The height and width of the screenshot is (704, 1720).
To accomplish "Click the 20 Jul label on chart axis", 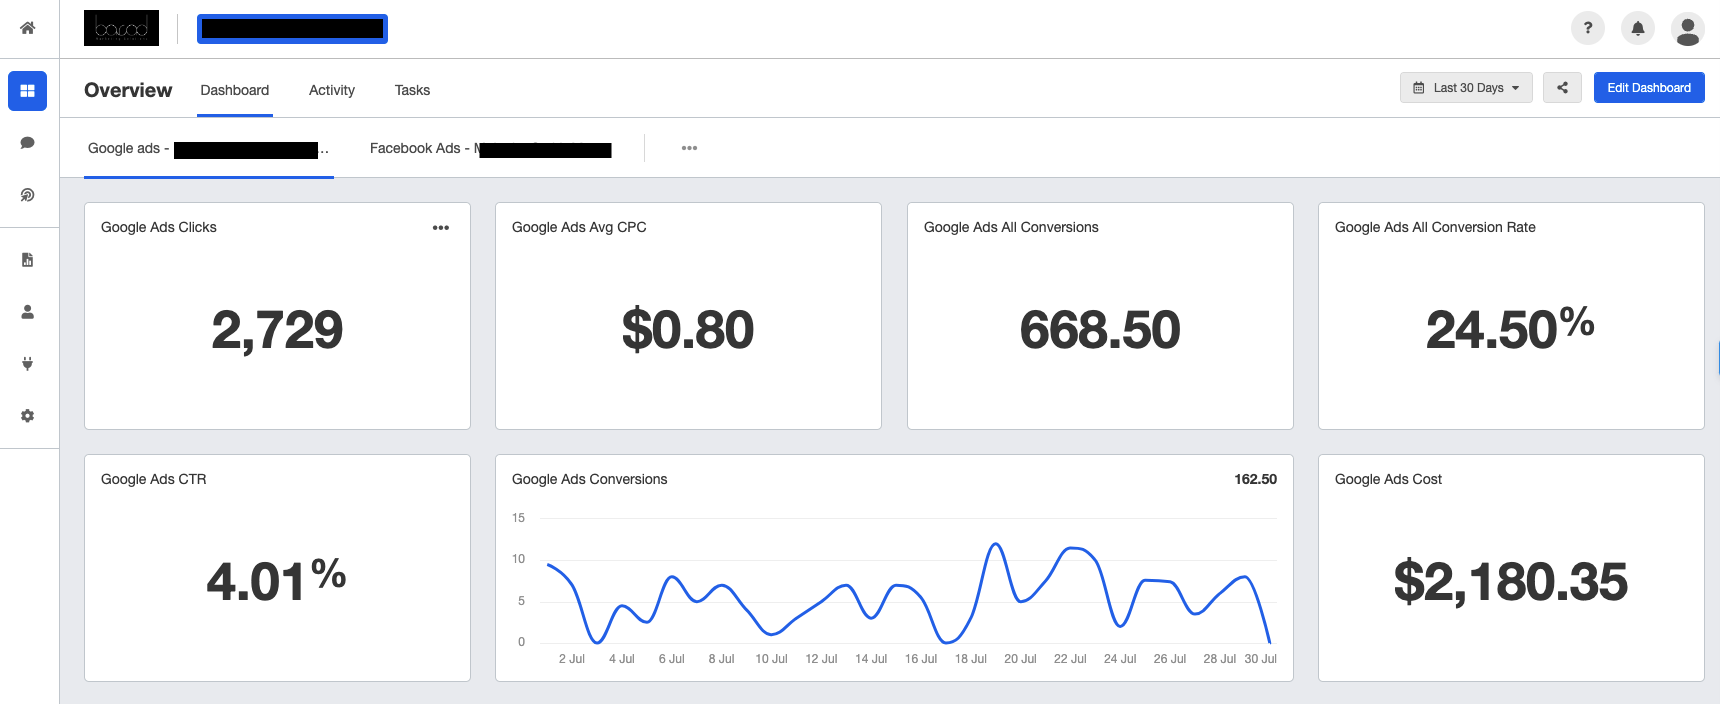I will (x=1020, y=659).
